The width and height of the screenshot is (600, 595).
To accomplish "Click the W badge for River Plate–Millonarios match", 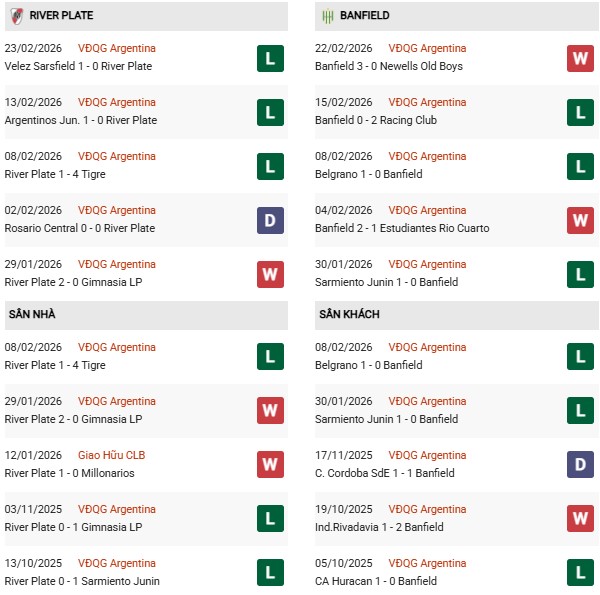I will point(270,465).
